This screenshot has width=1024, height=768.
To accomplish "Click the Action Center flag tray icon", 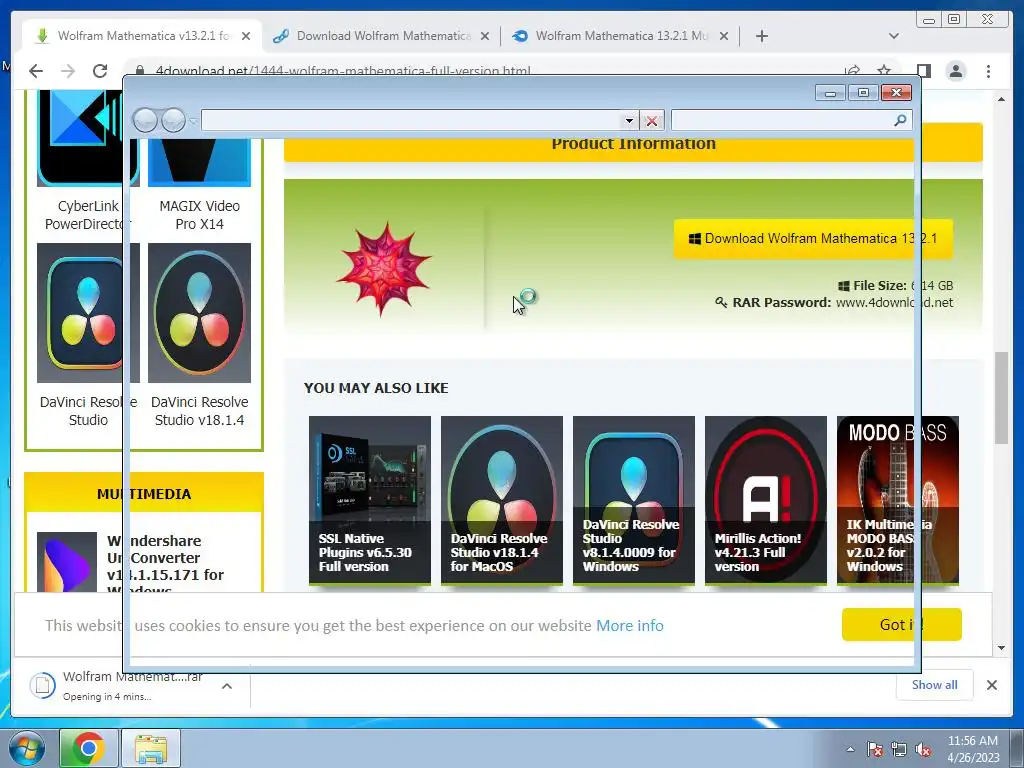I will pos(874,750).
